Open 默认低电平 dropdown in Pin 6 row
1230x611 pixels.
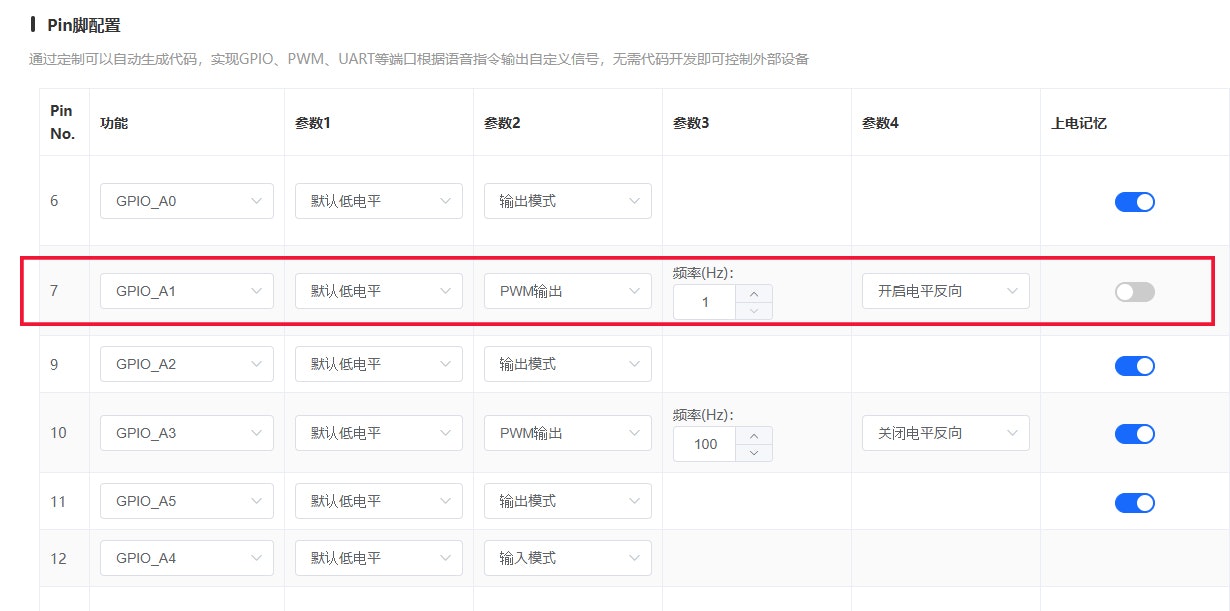[379, 201]
